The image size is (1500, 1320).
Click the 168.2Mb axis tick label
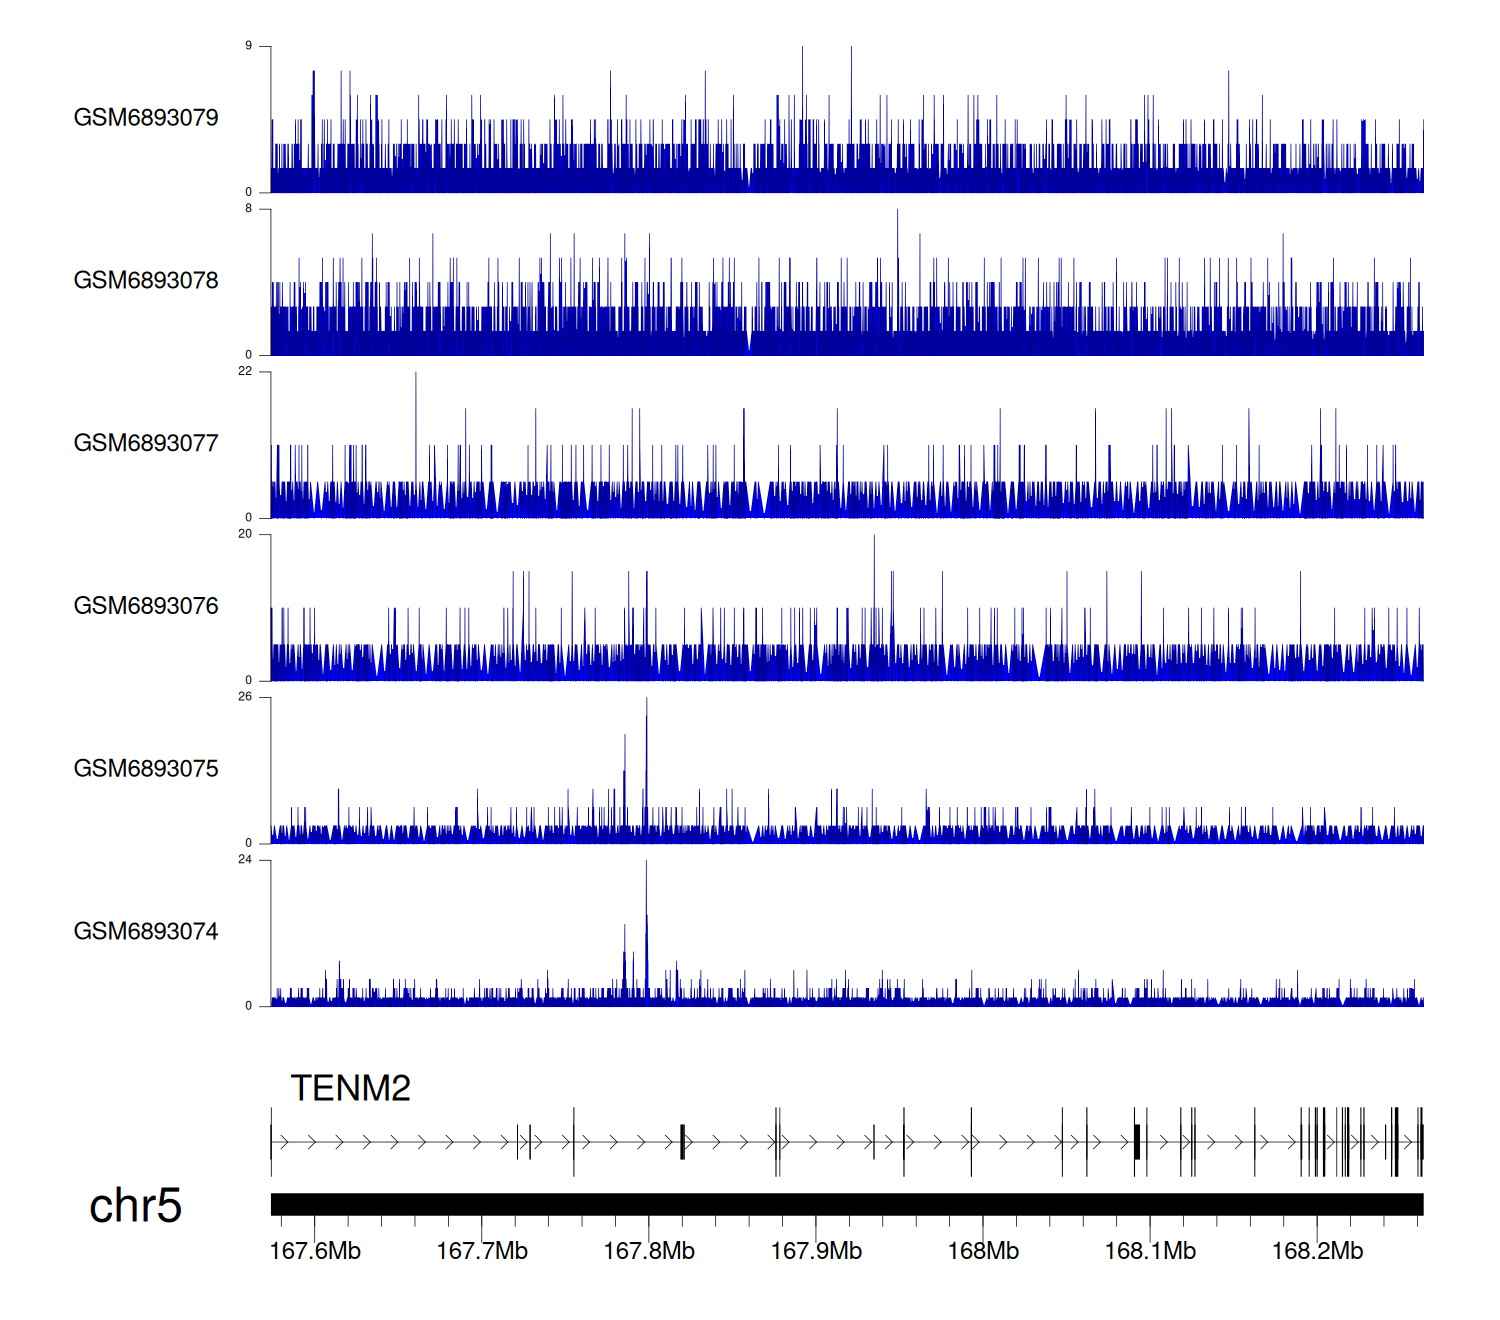click(x=1317, y=1251)
